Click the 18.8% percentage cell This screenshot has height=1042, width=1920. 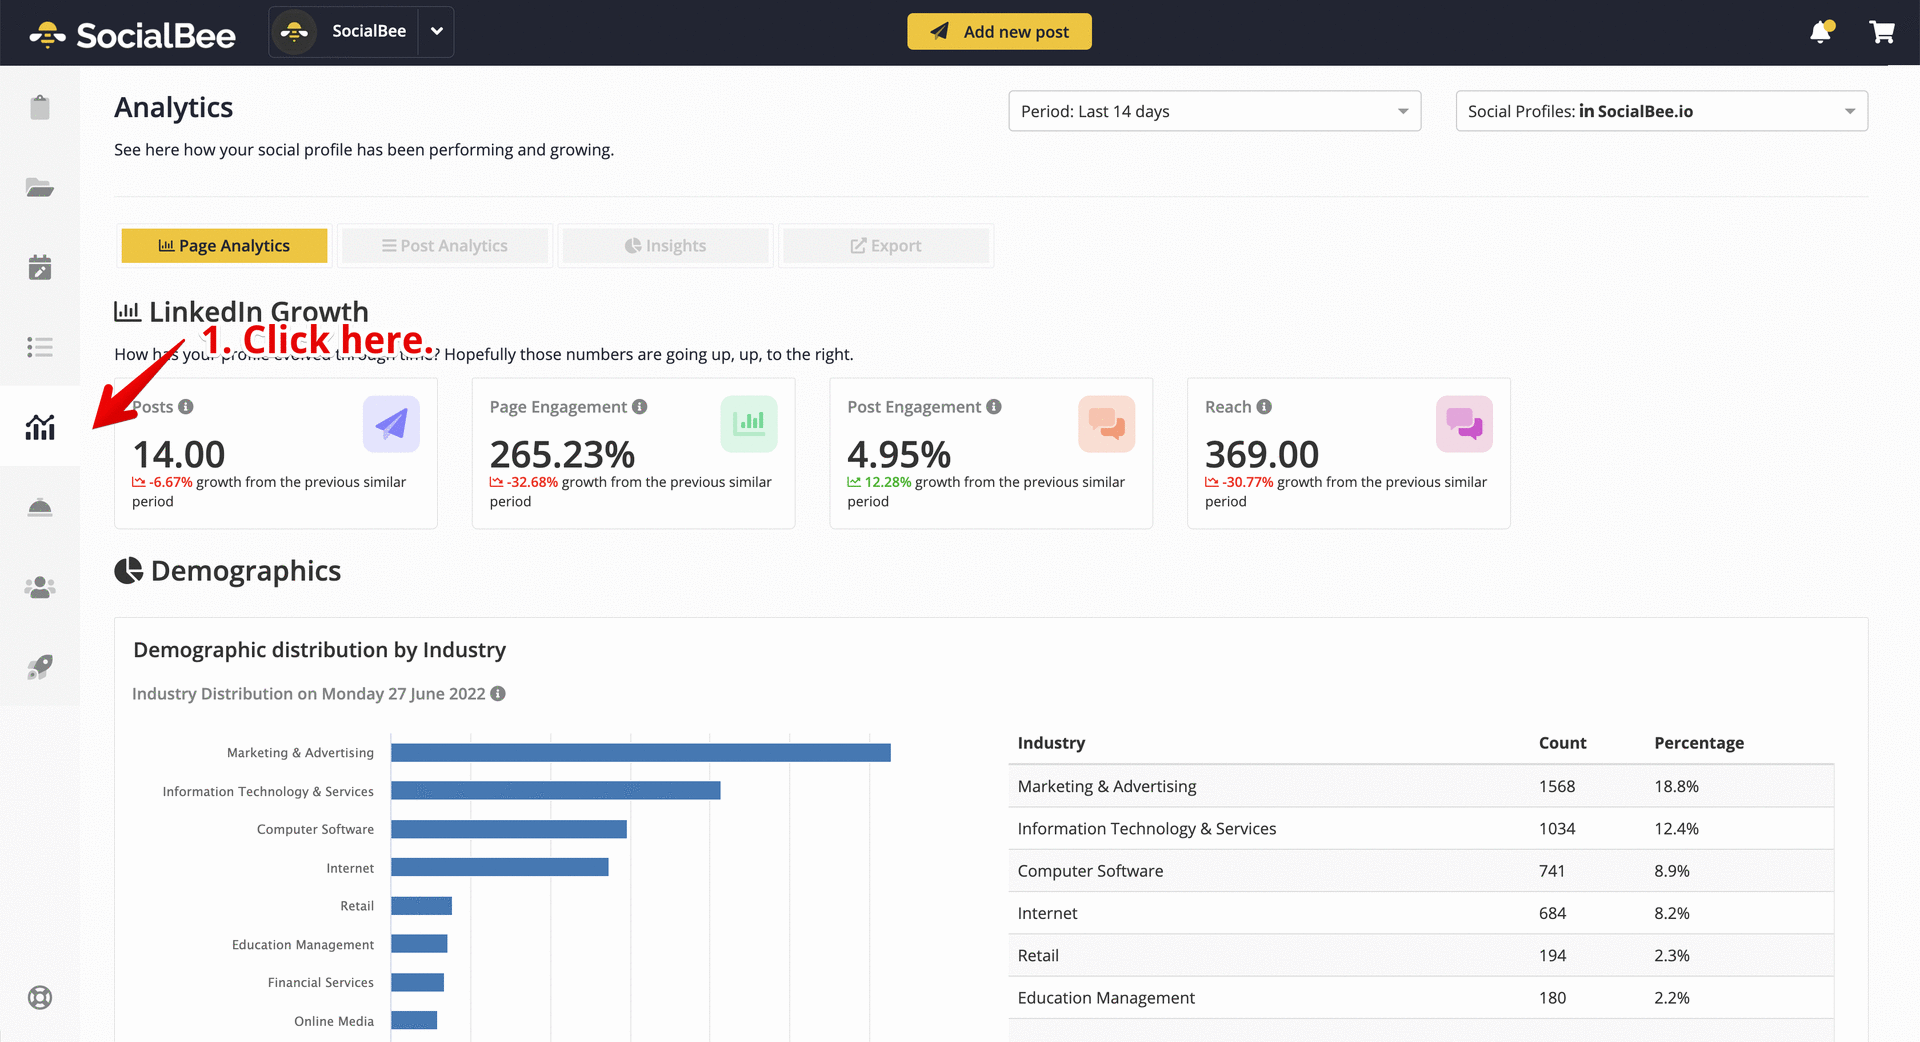(1676, 787)
